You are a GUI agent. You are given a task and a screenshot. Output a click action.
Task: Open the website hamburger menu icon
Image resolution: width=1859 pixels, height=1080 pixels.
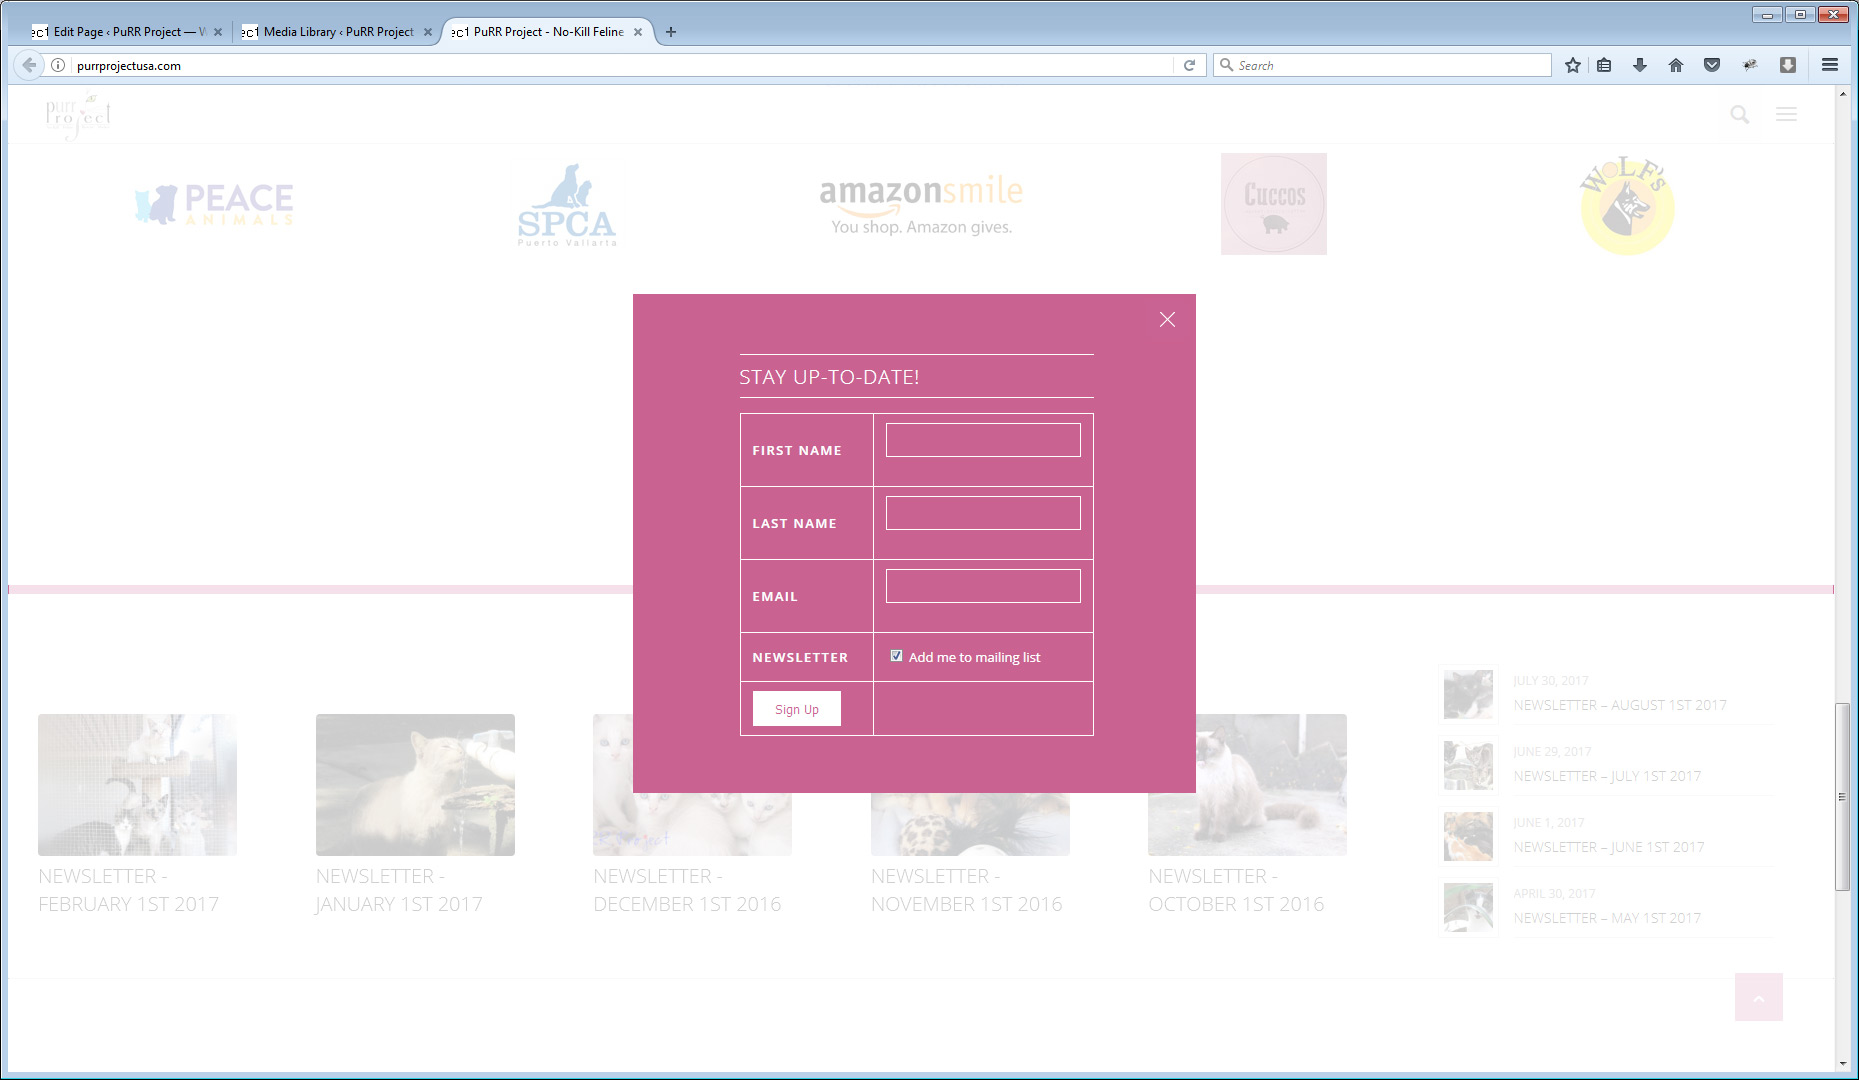[1786, 114]
